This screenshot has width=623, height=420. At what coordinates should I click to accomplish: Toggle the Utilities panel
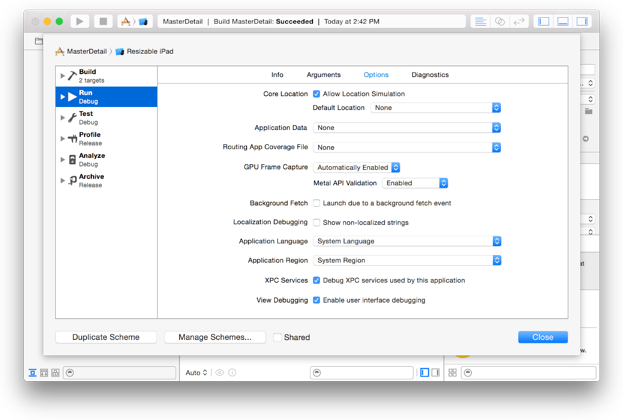coord(582,21)
